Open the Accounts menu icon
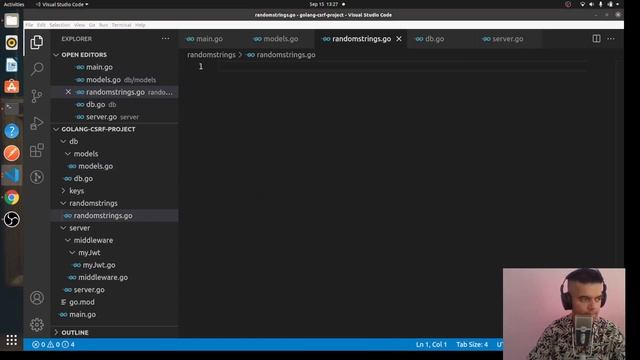640x360 pixels. coord(37,298)
